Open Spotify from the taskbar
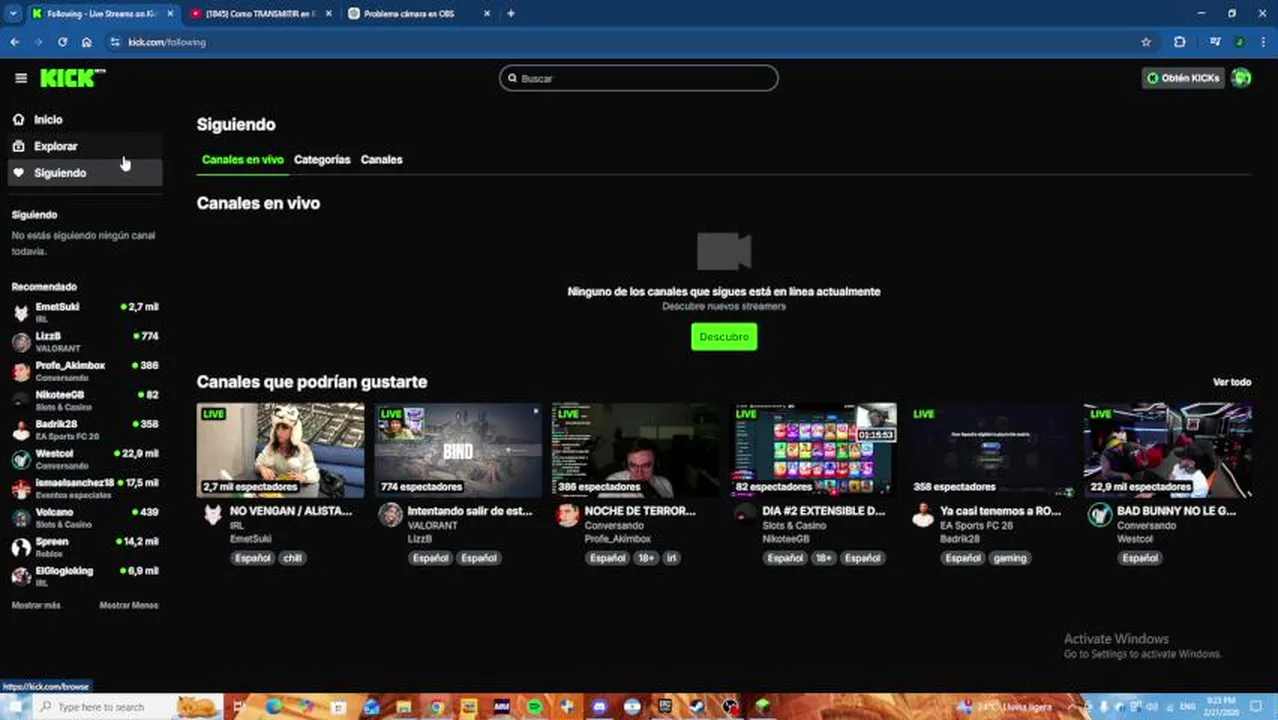This screenshot has width=1278, height=720. tap(535, 707)
